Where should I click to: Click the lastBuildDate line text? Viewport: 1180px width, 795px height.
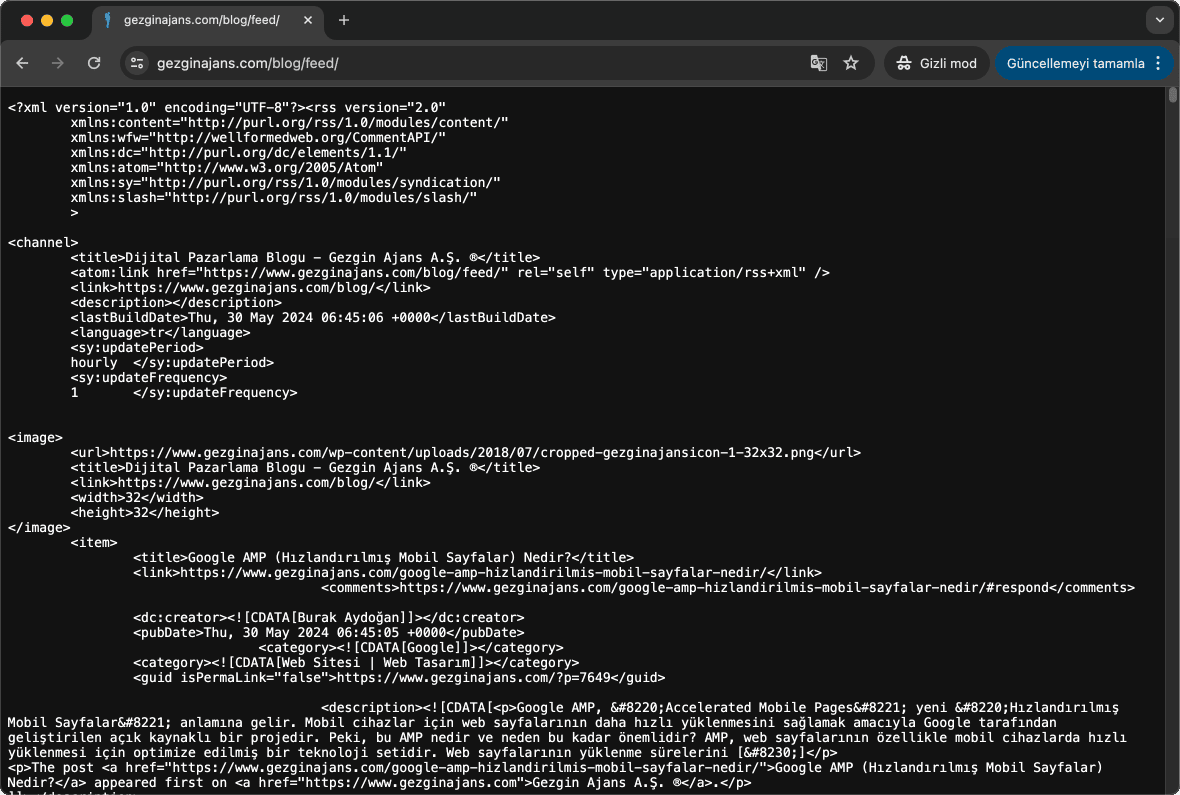click(x=313, y=318)
